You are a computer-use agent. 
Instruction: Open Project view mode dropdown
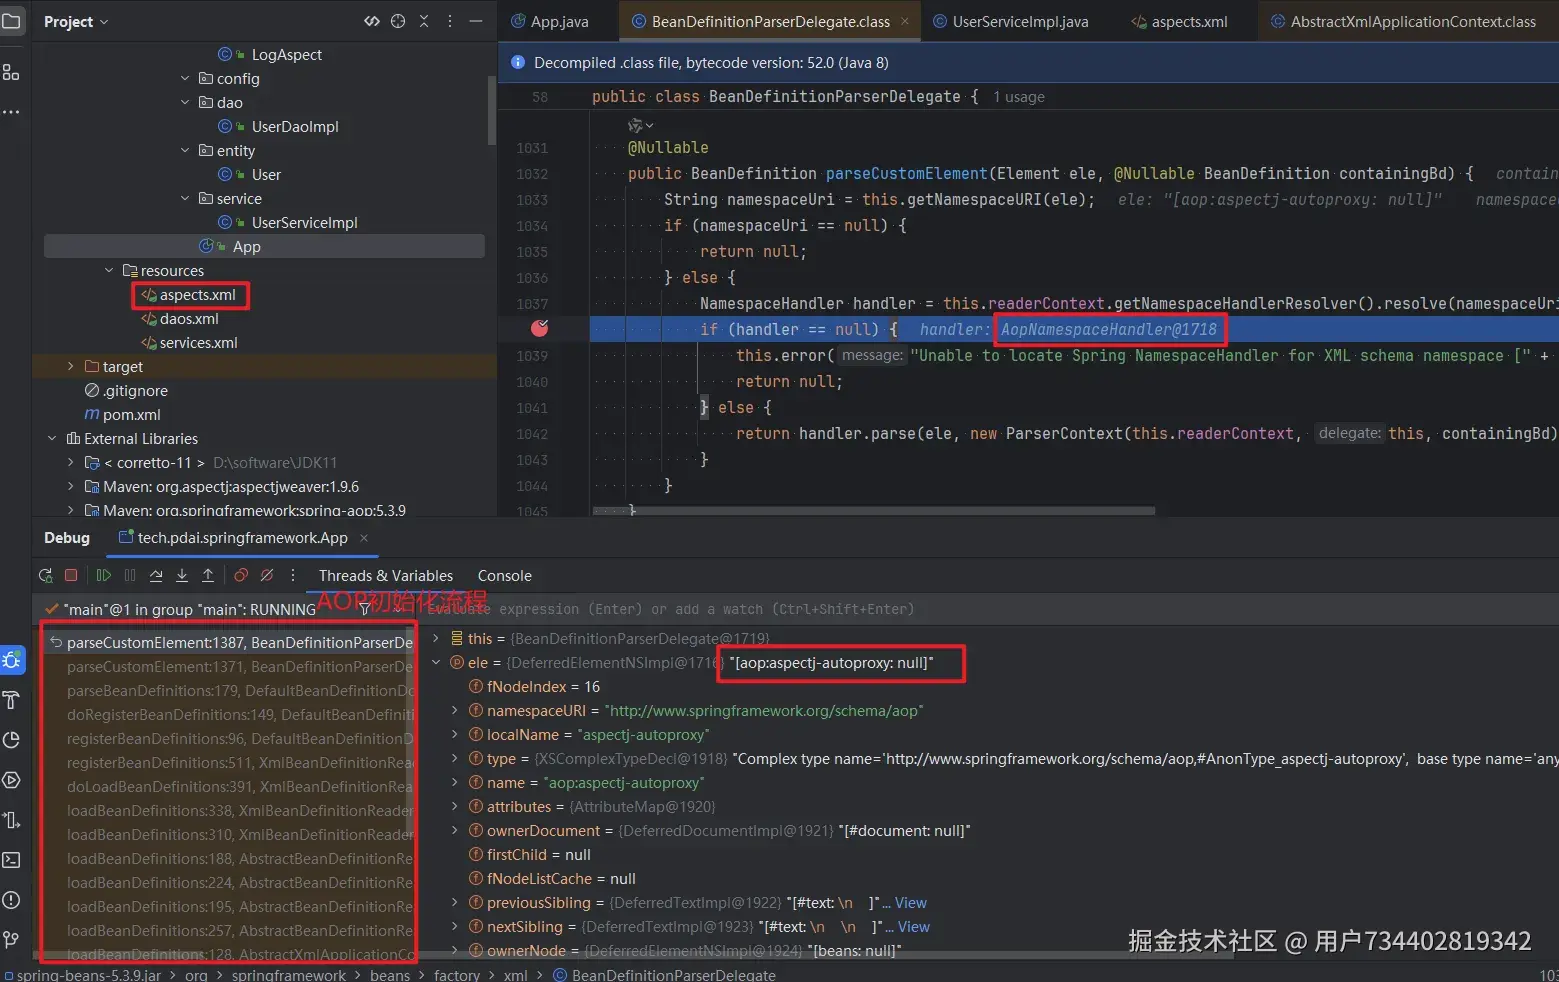(76, 21)
